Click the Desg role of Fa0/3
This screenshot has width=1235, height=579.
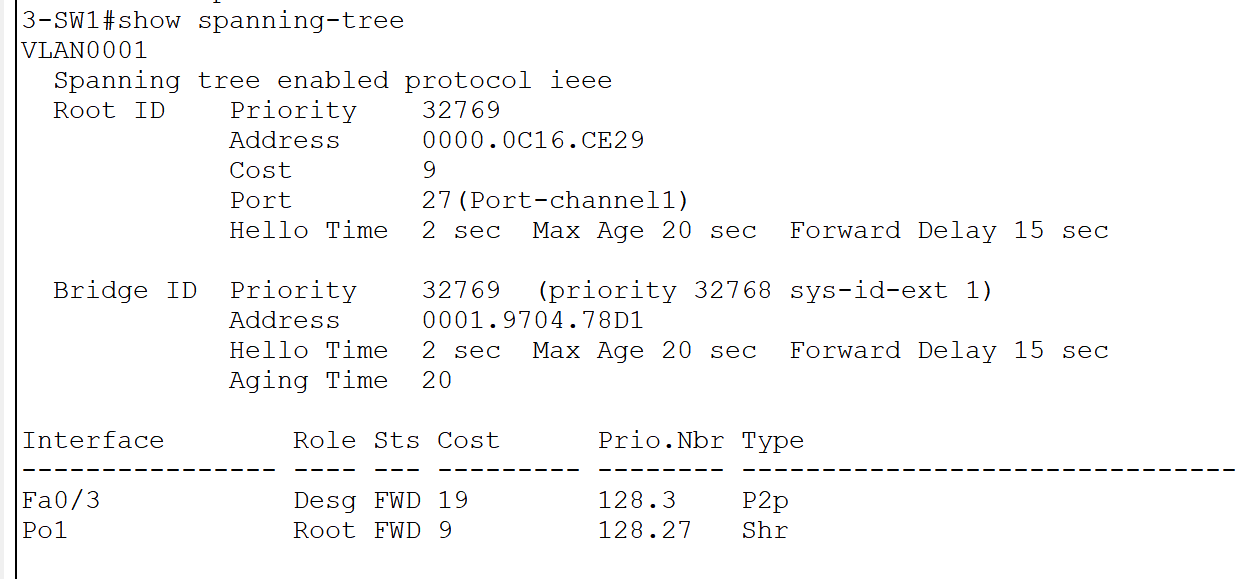(x=324, y=501)
